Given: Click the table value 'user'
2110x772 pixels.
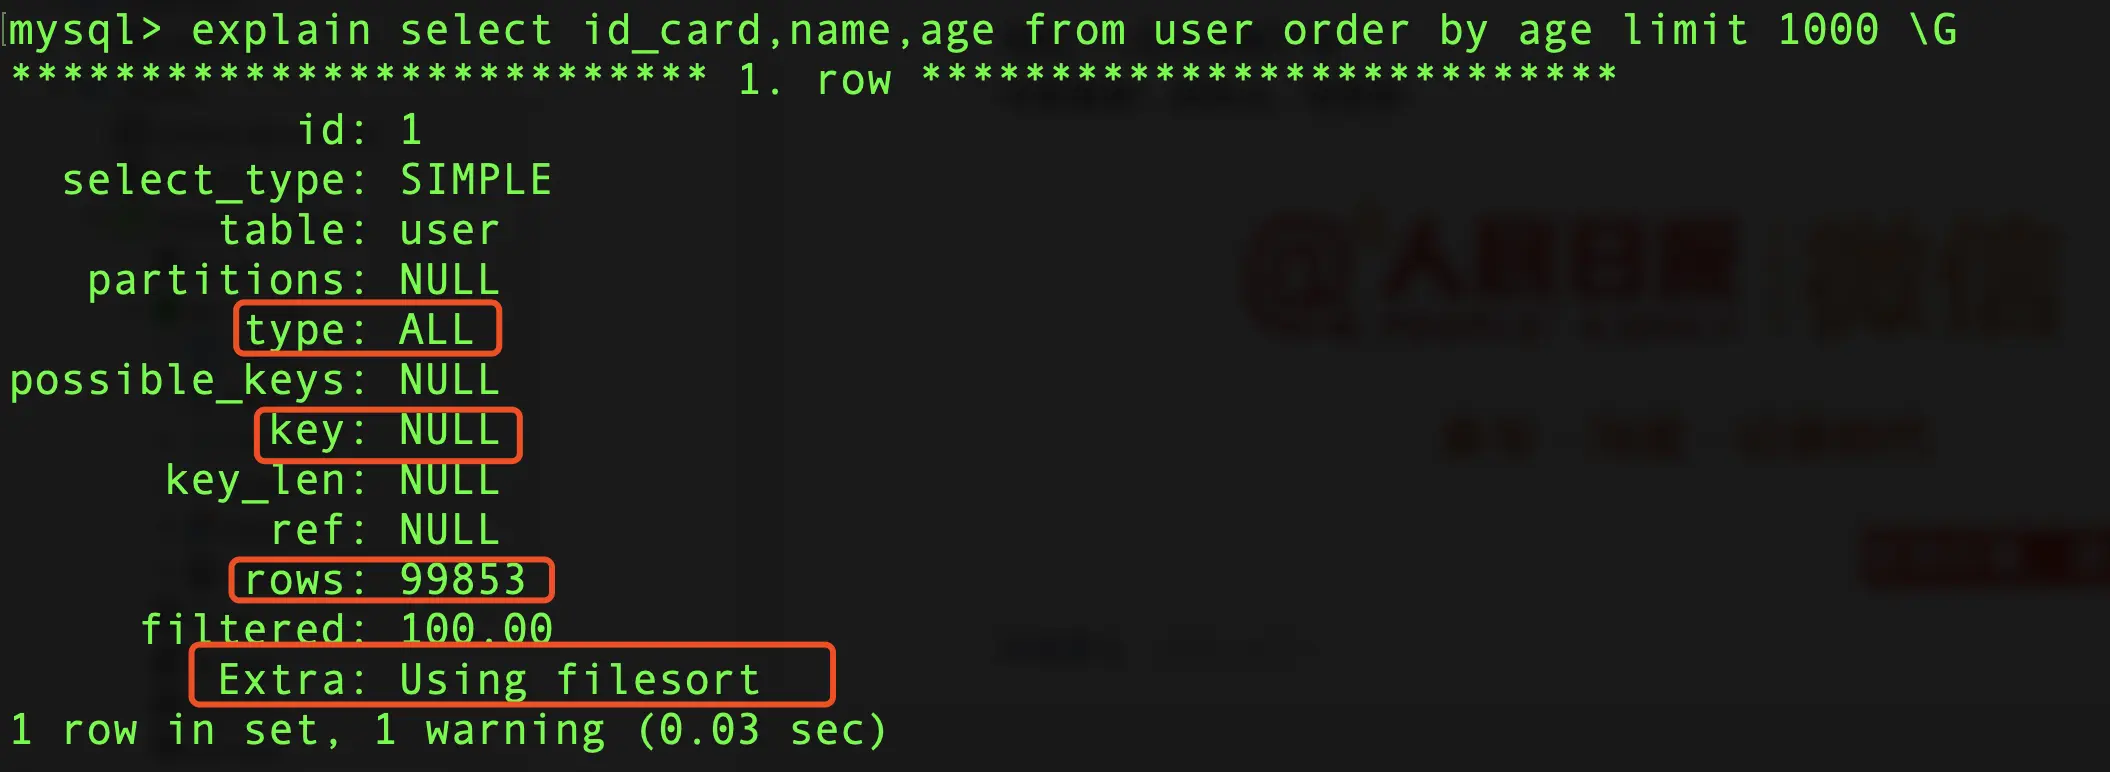Looking at the screenshot, I should (x=449, y=231).
